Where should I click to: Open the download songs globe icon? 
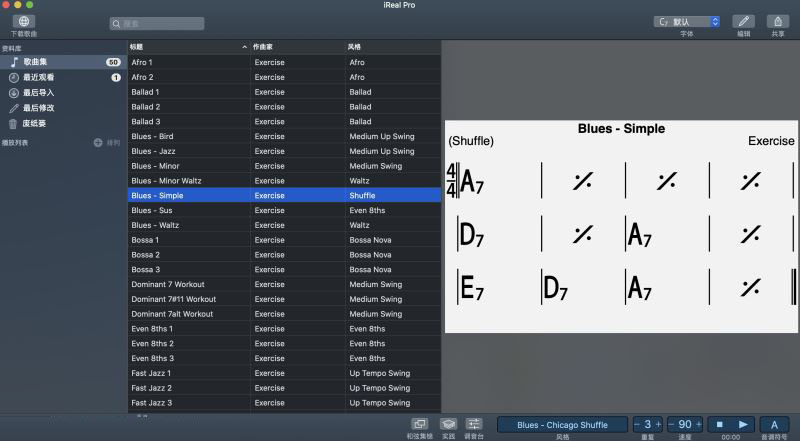click(23, 21)
